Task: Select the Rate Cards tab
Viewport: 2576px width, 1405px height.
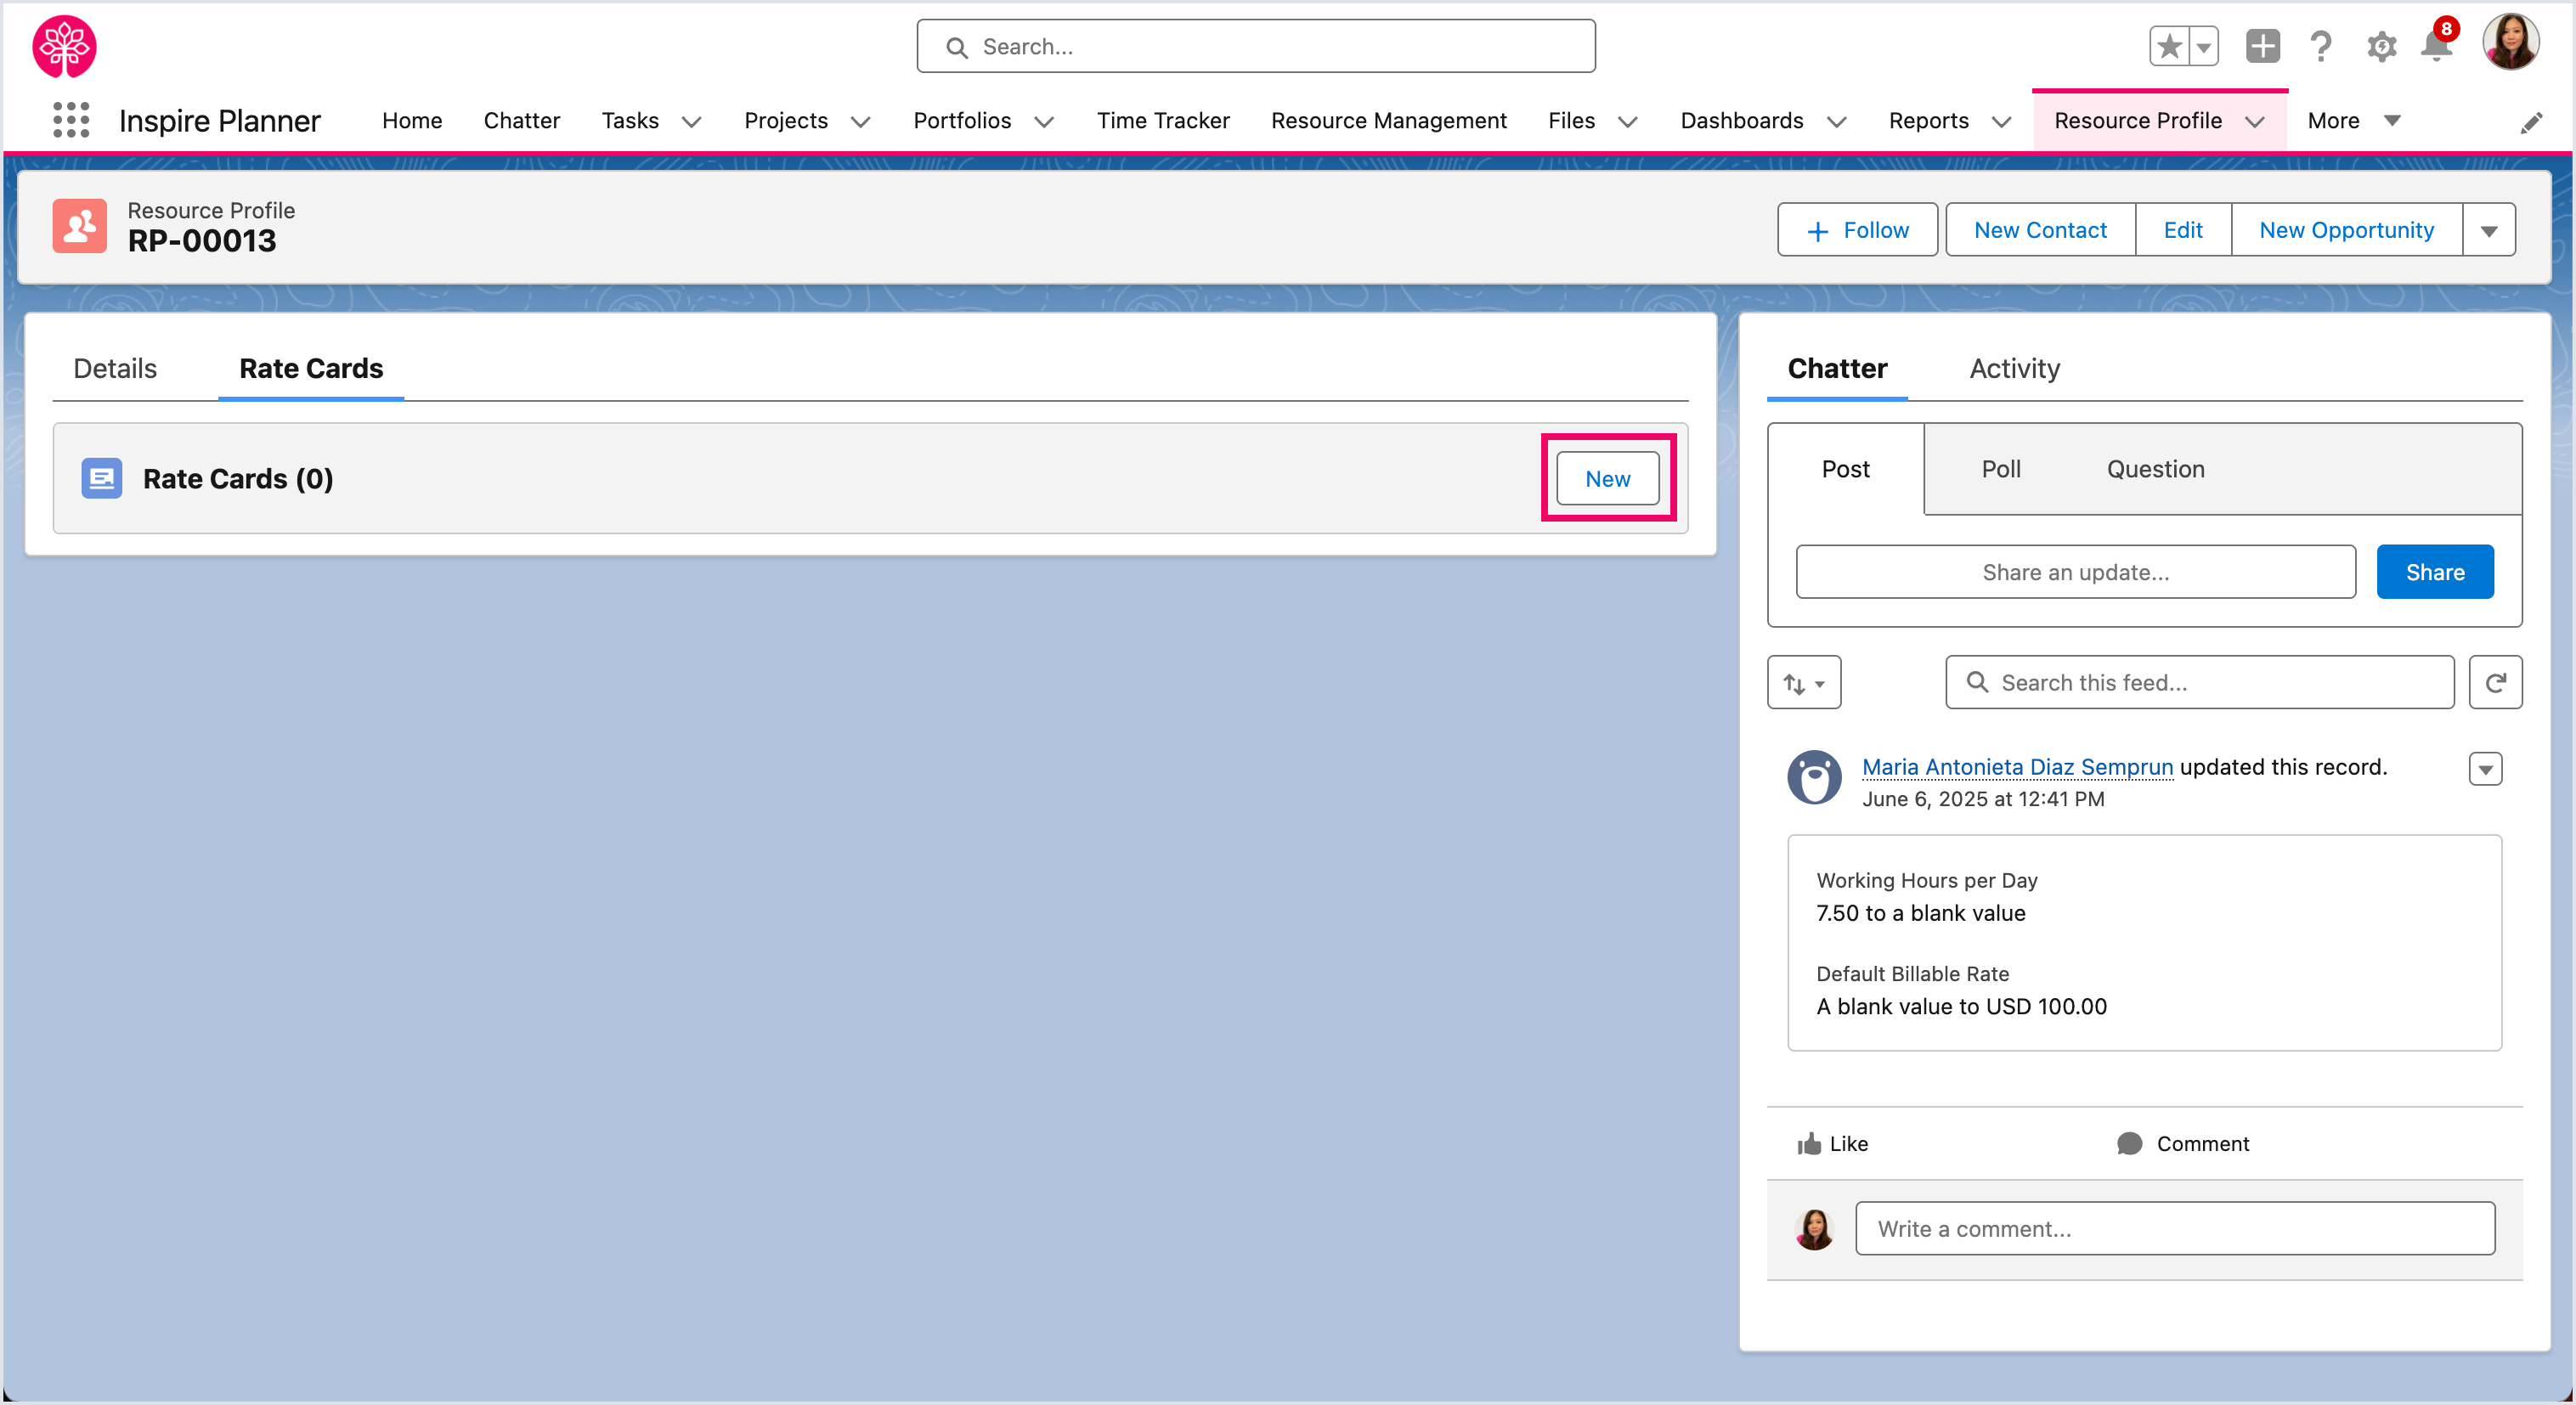Action: pos(311,368)
